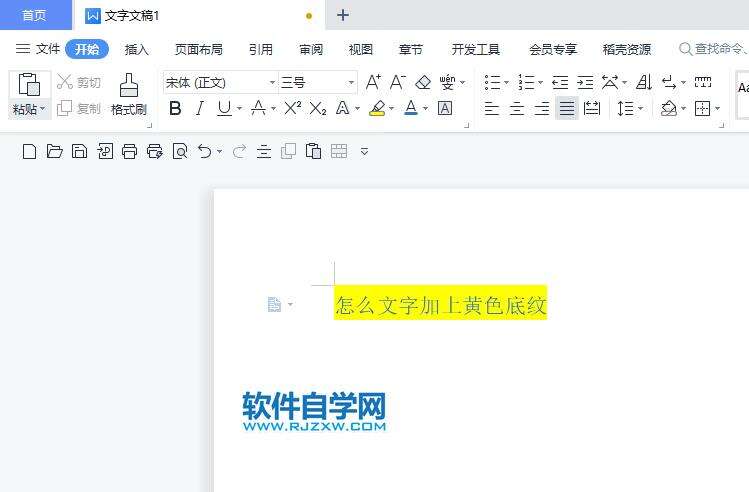Switch to the 视图 ribbon tab

point(361,49)
